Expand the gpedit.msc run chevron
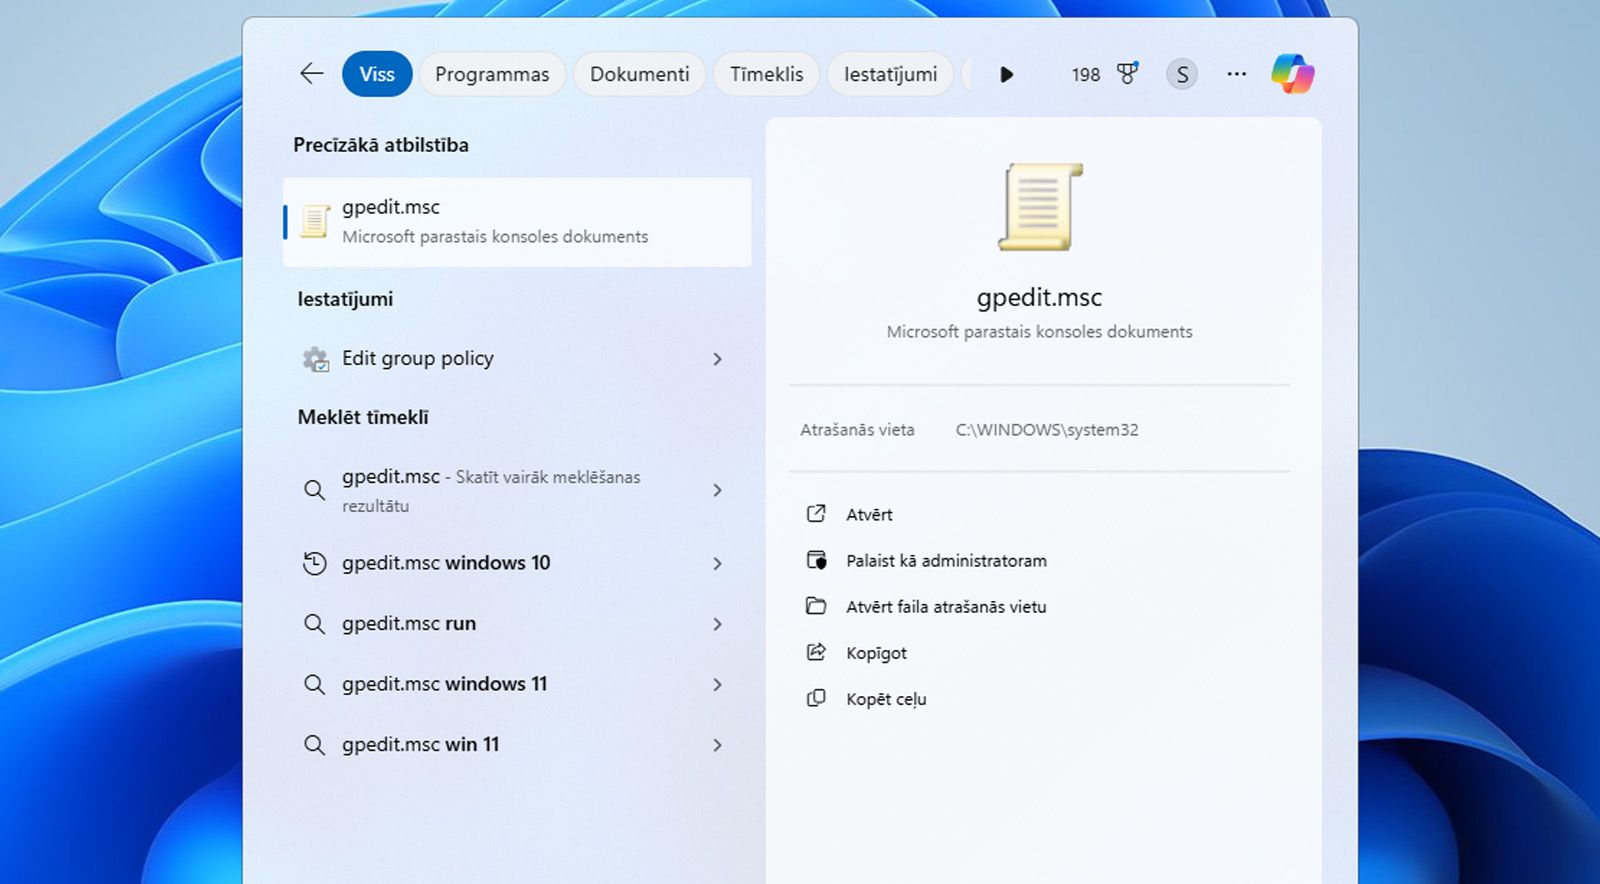This screenshot has height=884, width=1600. tap(717, 624)
